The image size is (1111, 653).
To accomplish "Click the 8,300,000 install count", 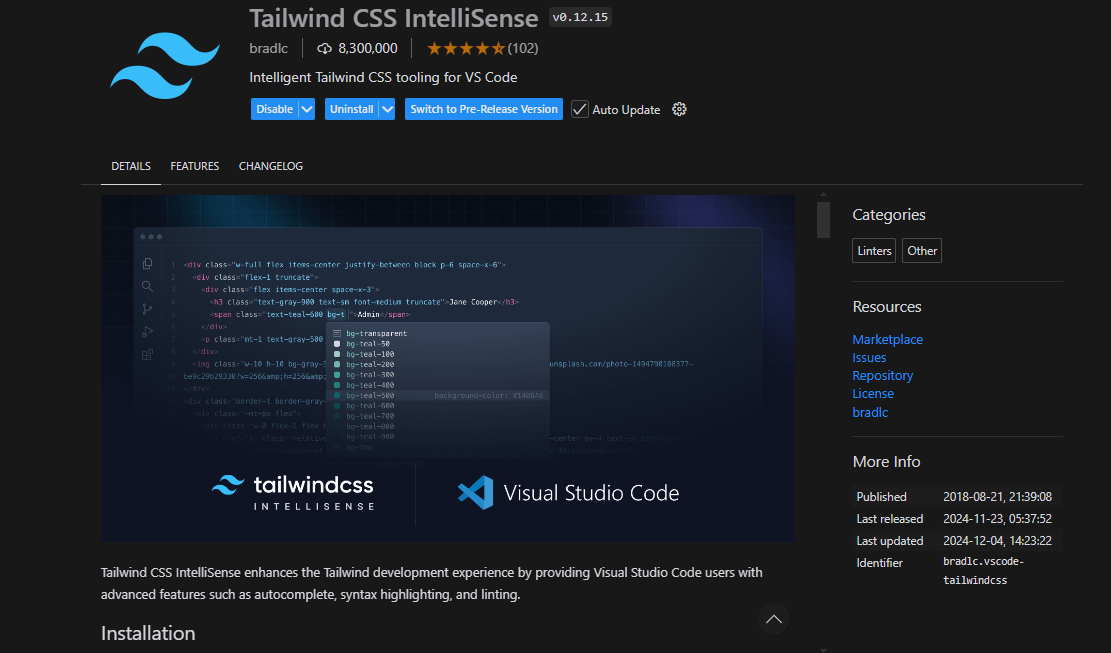I will tap(368, 48).
